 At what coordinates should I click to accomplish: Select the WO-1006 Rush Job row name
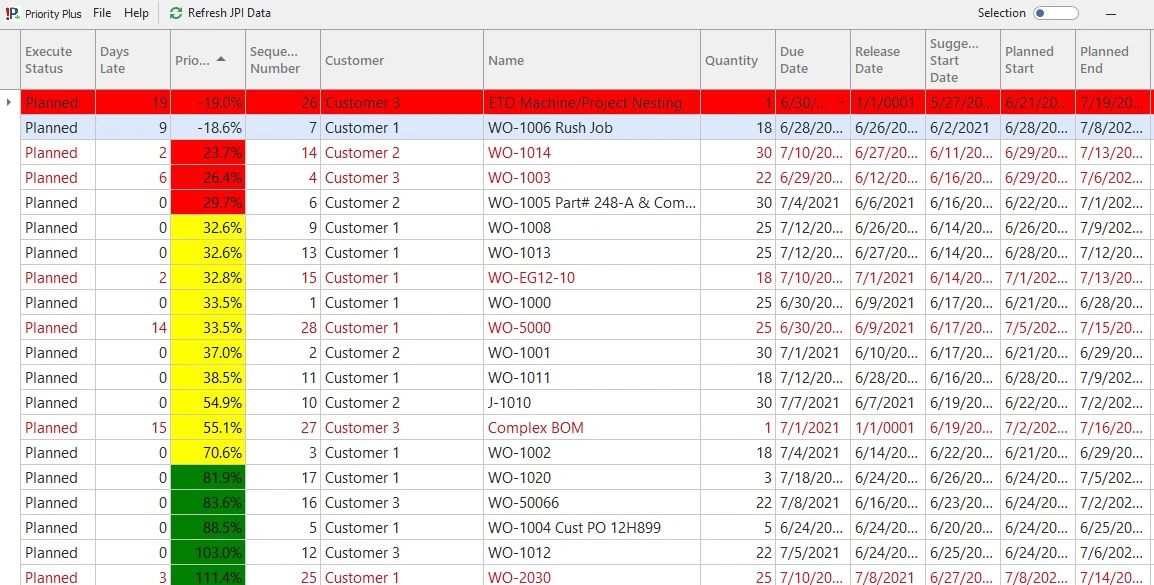coord(550,128)
